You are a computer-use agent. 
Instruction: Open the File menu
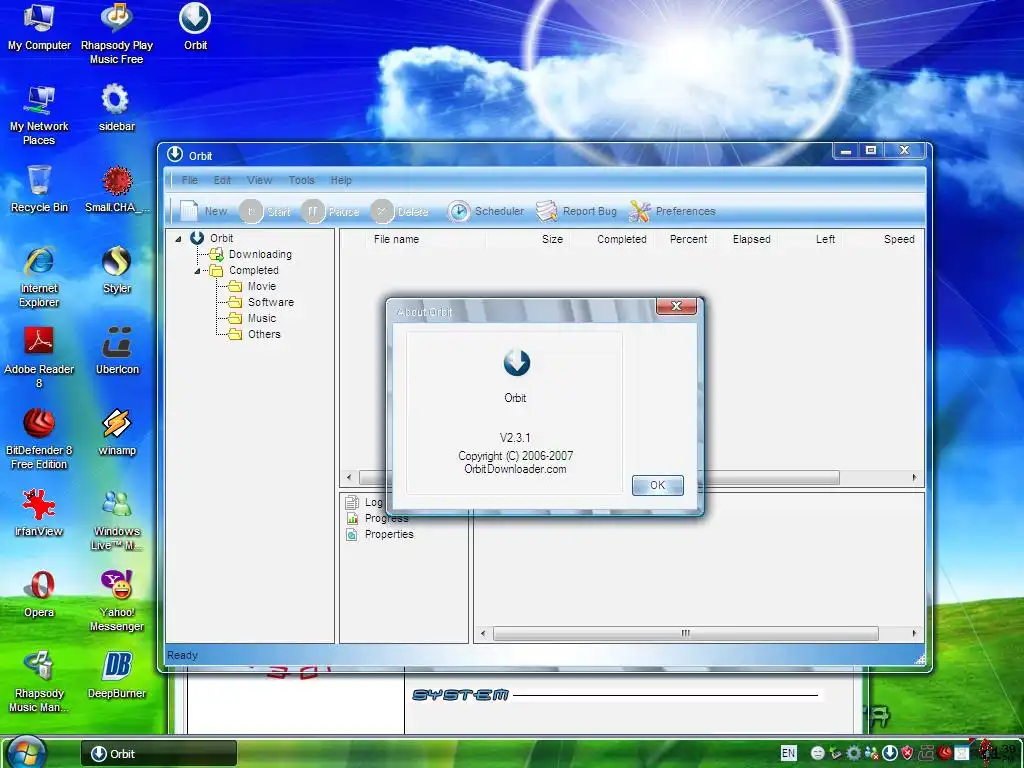click(190, 180)
